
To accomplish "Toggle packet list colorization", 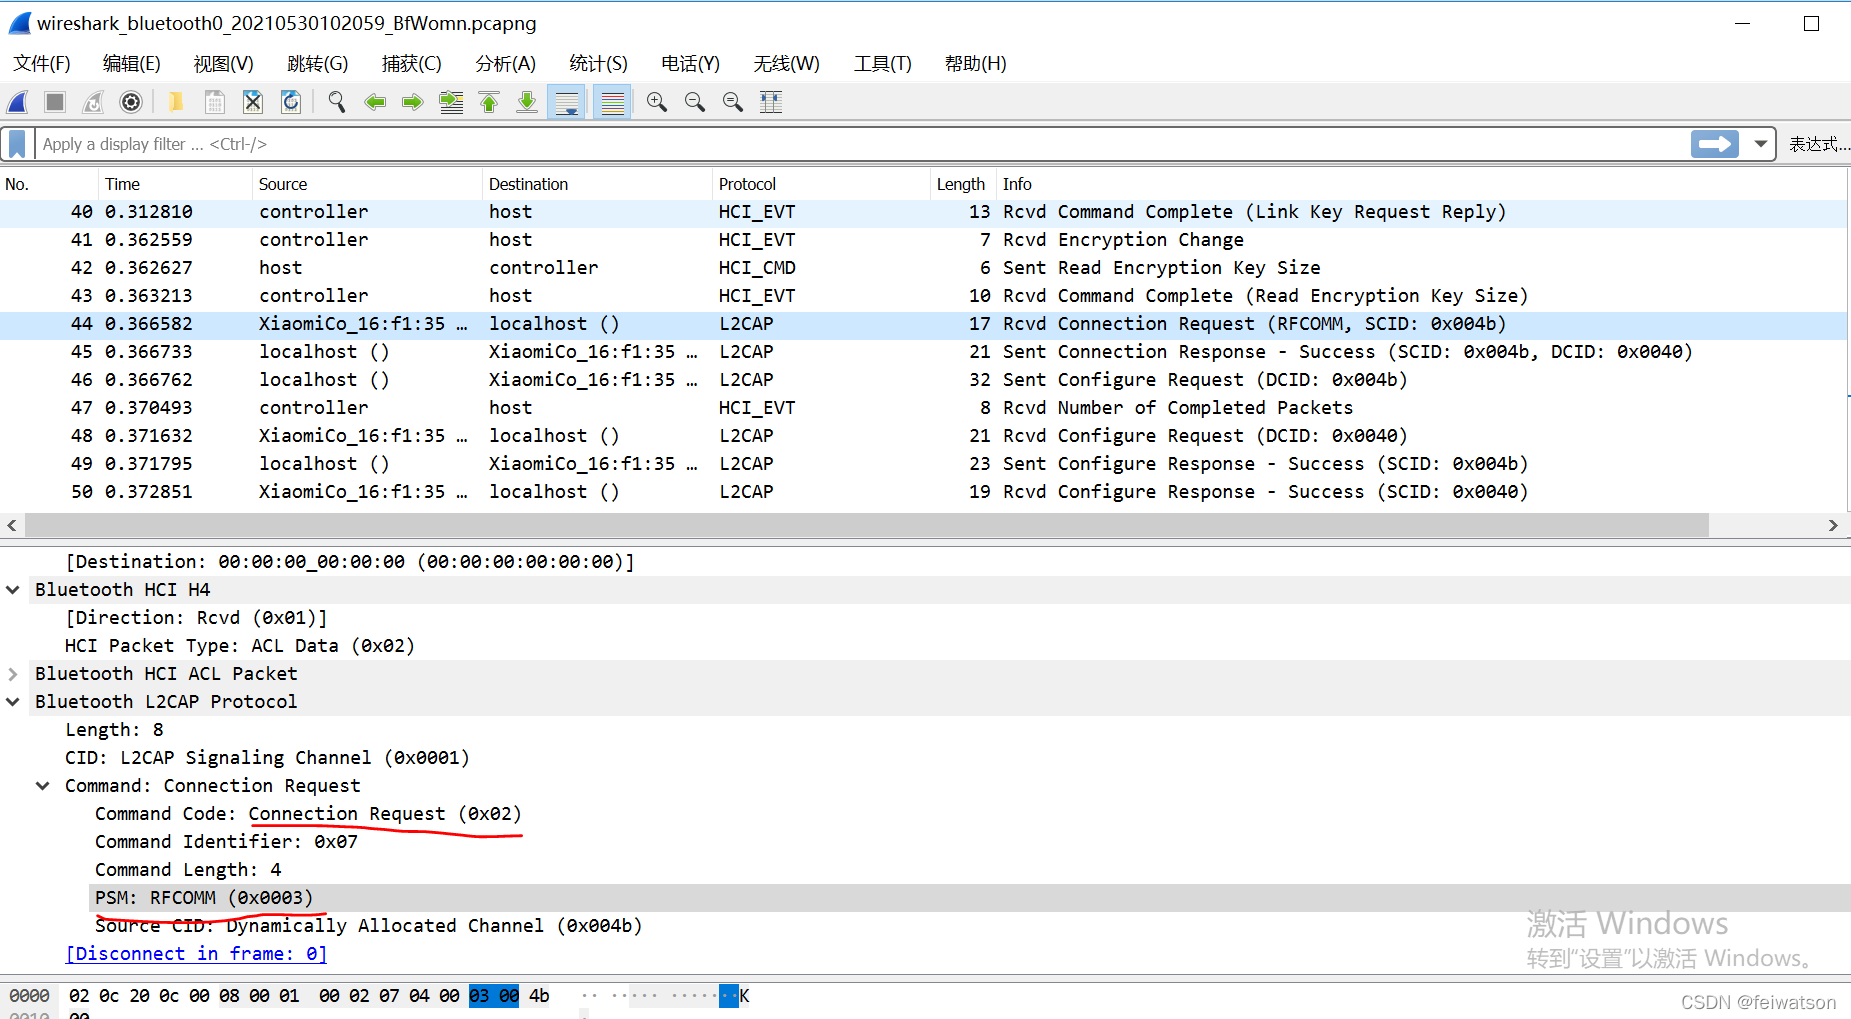I will pos(613,102).
